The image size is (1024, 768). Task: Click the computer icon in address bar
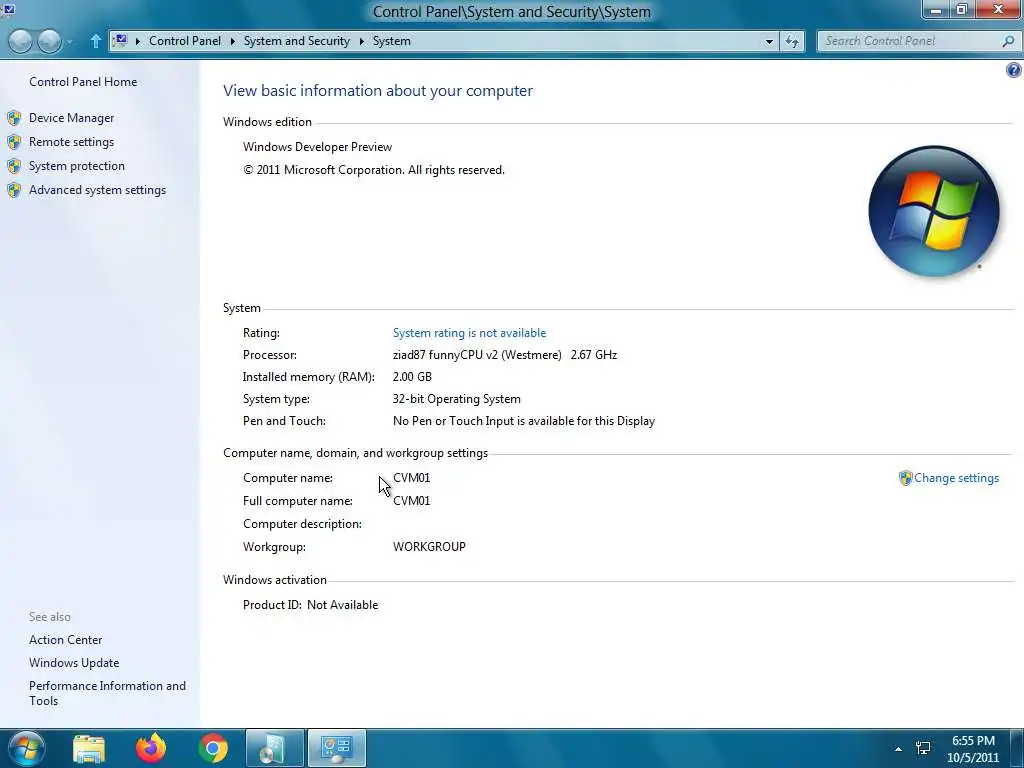(120, 40)
